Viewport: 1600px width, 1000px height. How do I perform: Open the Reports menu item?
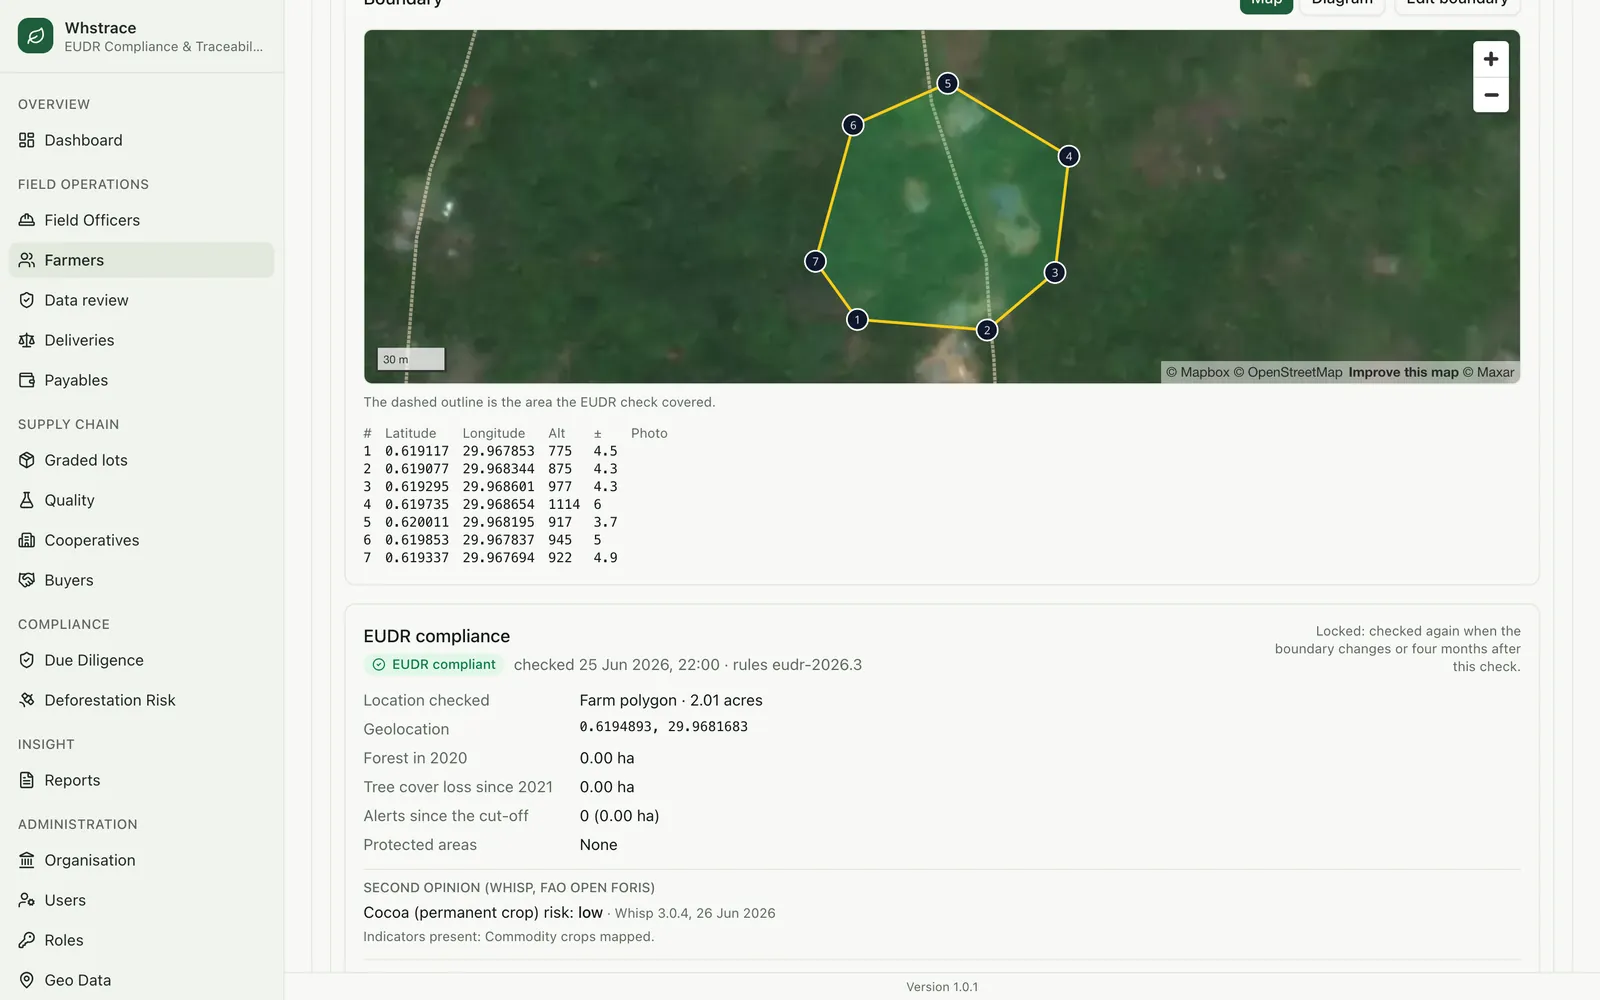[141, 780]
